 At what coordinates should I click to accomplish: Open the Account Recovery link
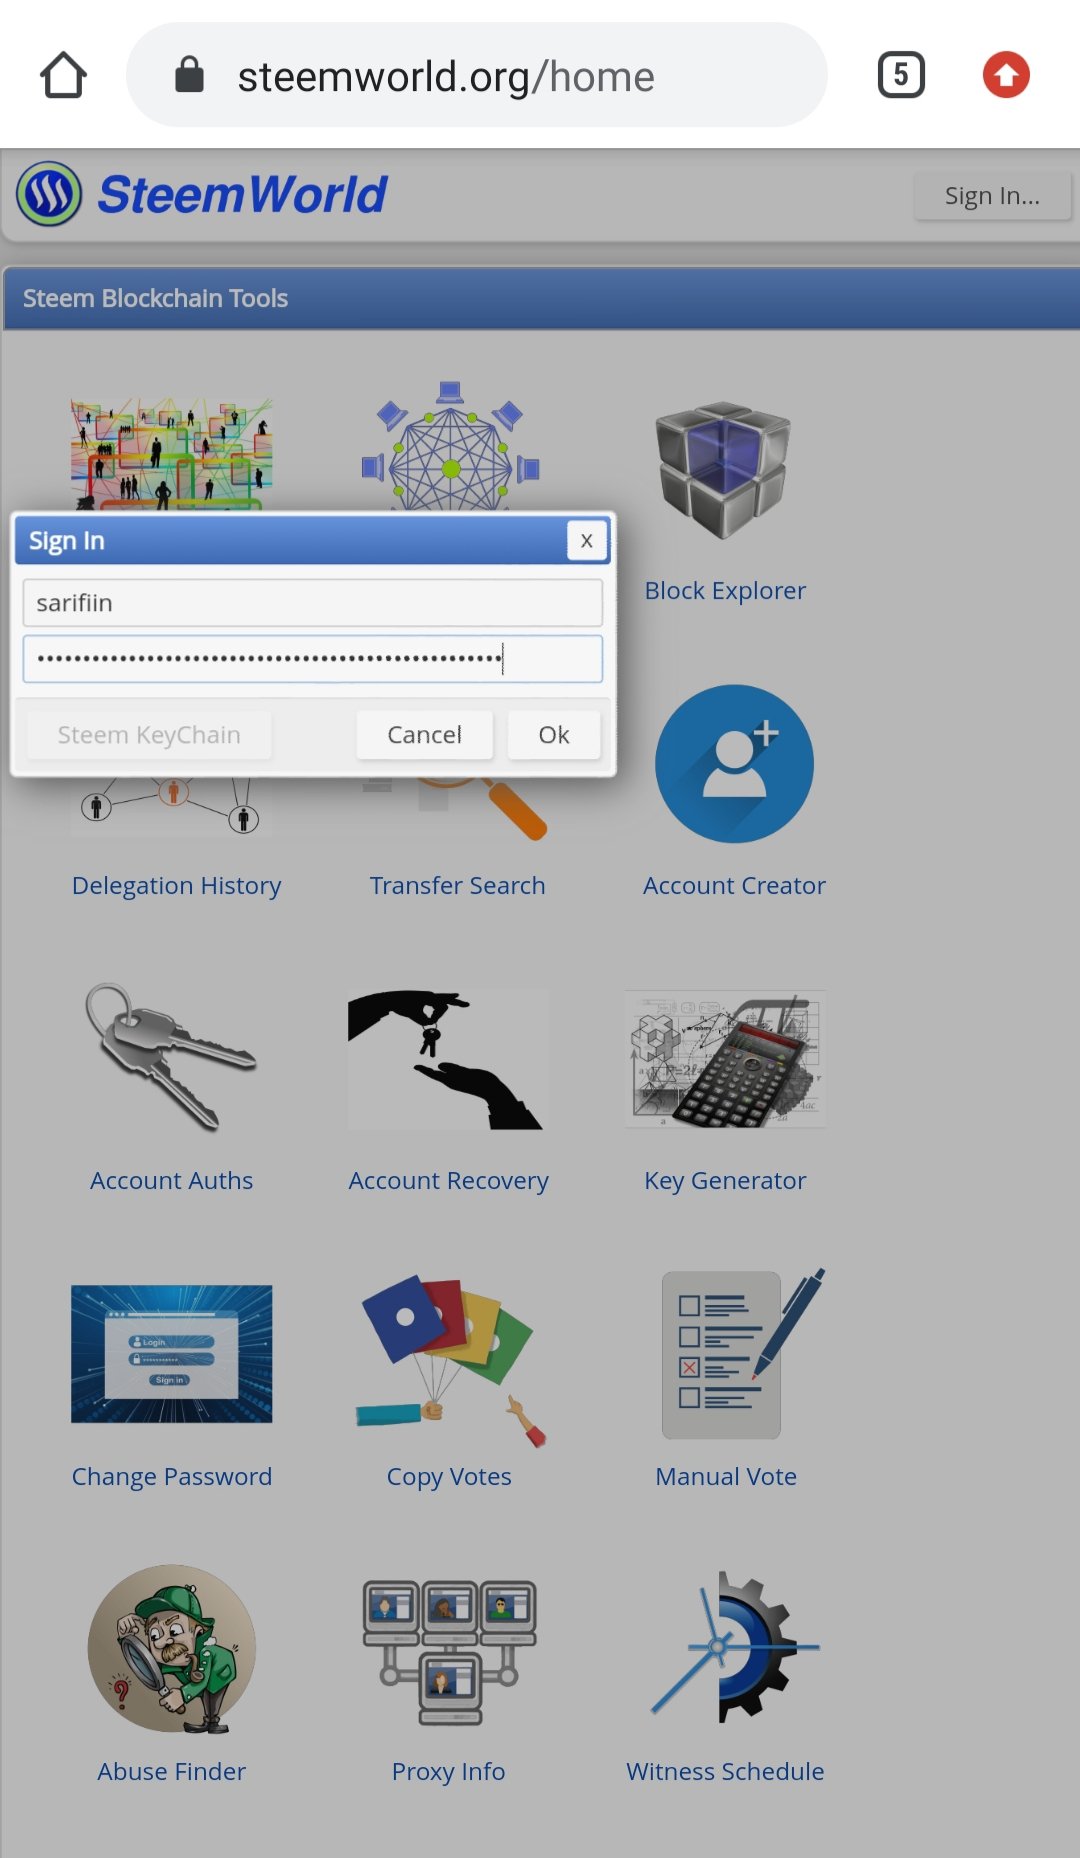[448, 1181]
